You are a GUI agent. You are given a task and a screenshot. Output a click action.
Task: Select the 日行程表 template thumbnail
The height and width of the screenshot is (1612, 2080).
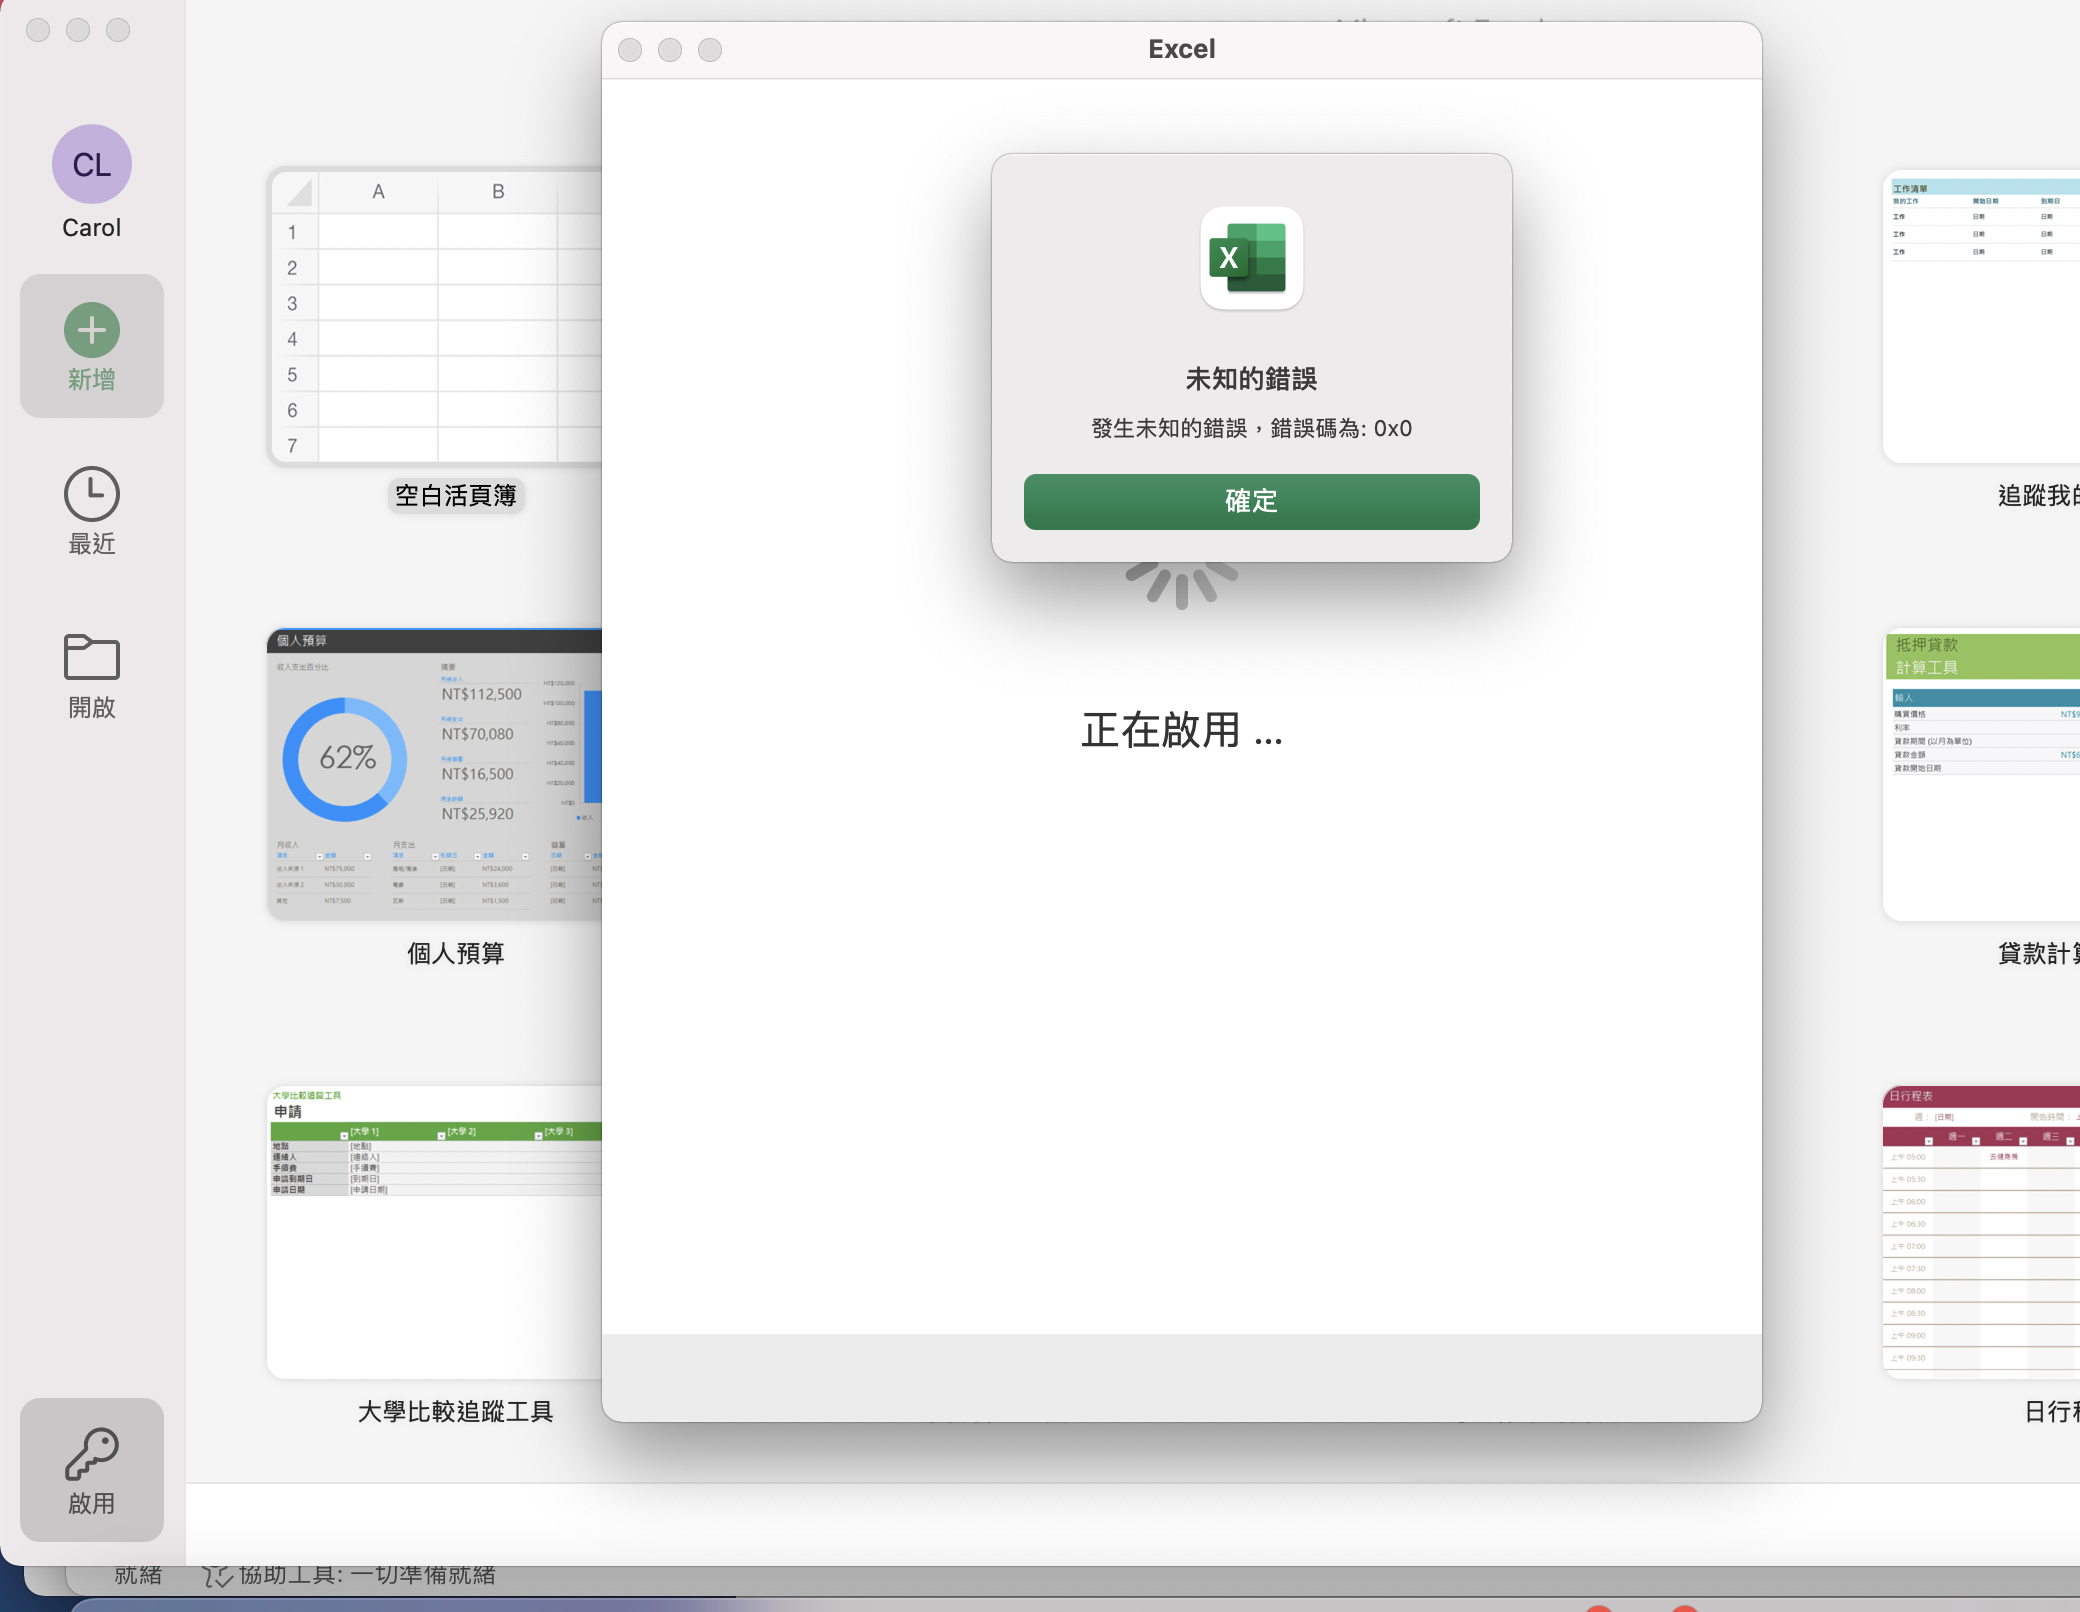pyautogui.click(x=1981, y=1231)
